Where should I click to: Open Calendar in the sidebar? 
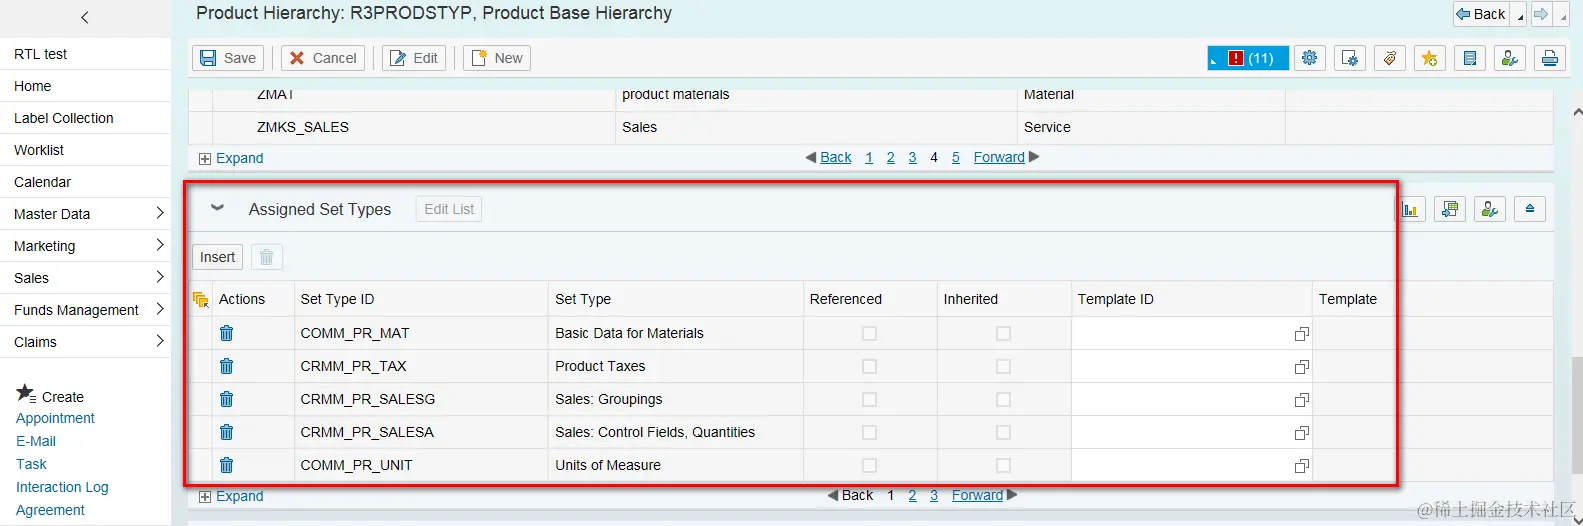point(43,182)
